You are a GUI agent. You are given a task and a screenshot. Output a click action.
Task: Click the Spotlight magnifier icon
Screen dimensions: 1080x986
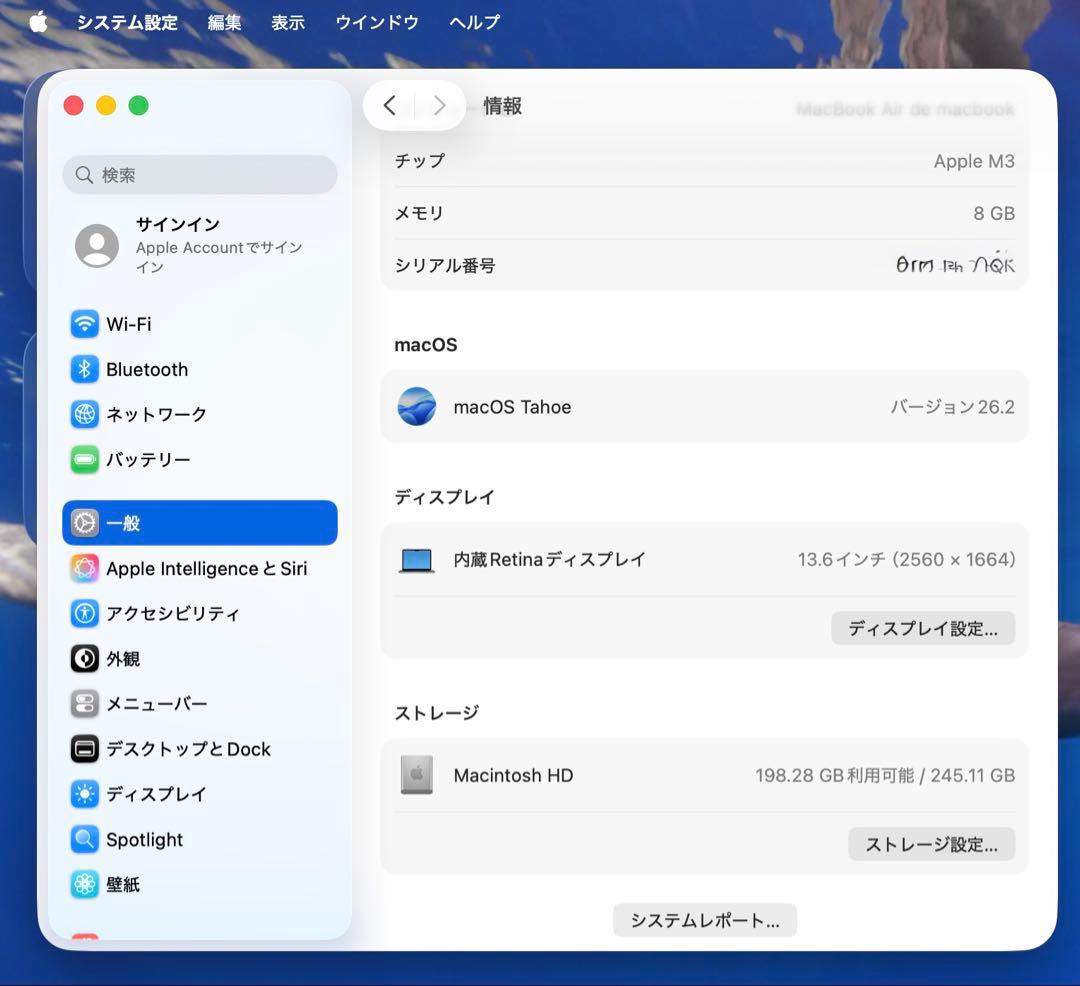coord(84,839)
